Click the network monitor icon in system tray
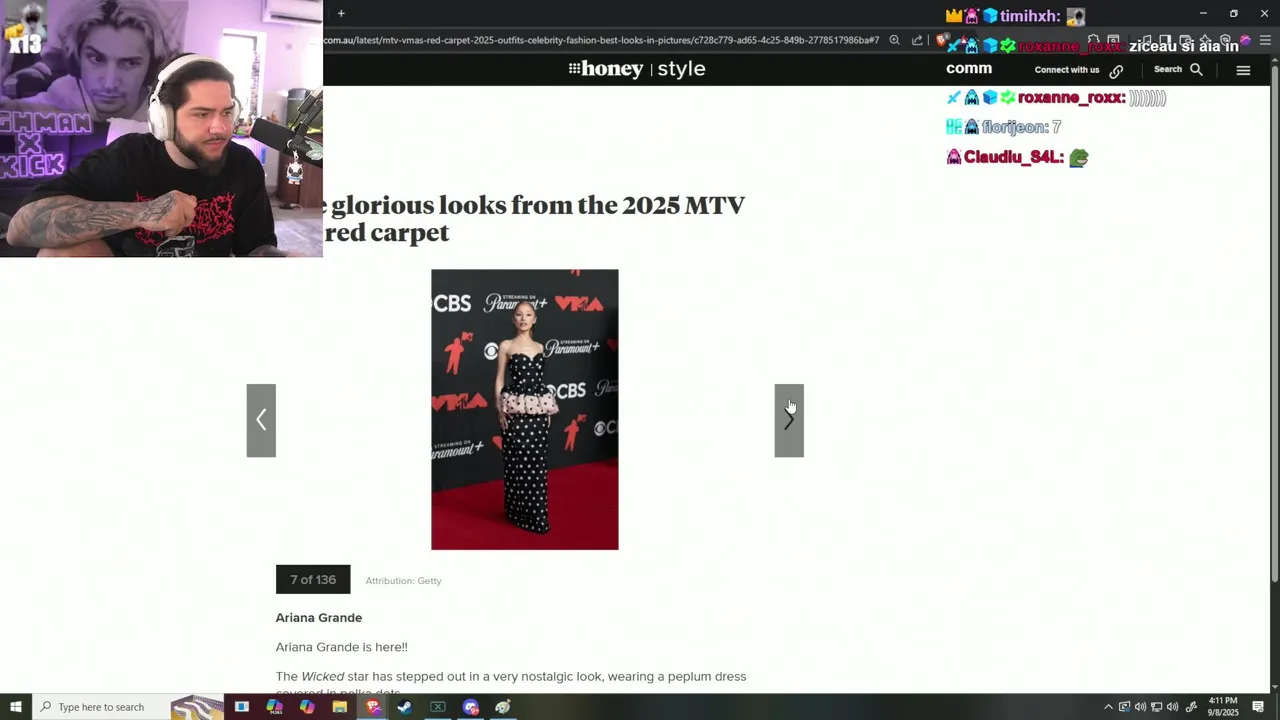Viewport: 1280px width, 720px height. click(1157, 707)
